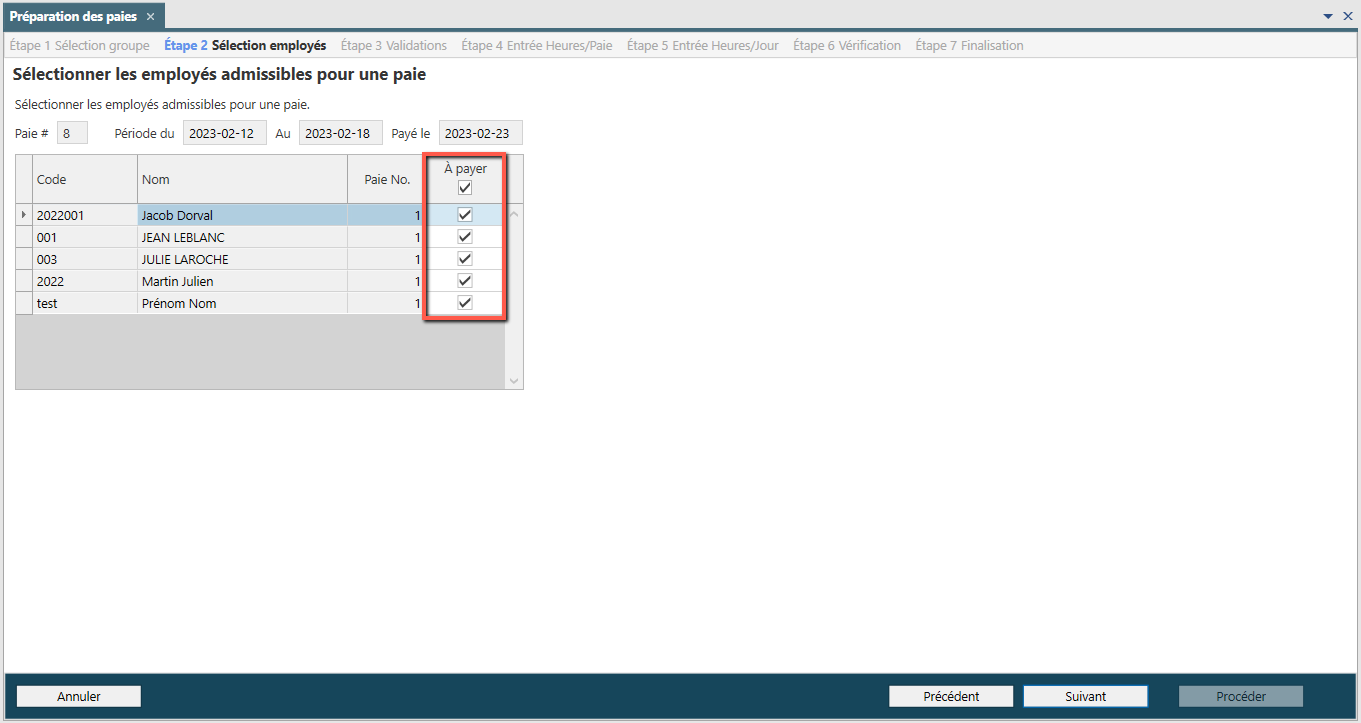Sort by the Nom column header
The height and width of the screenshot is (723, 1361).
(x=242, y=179)
